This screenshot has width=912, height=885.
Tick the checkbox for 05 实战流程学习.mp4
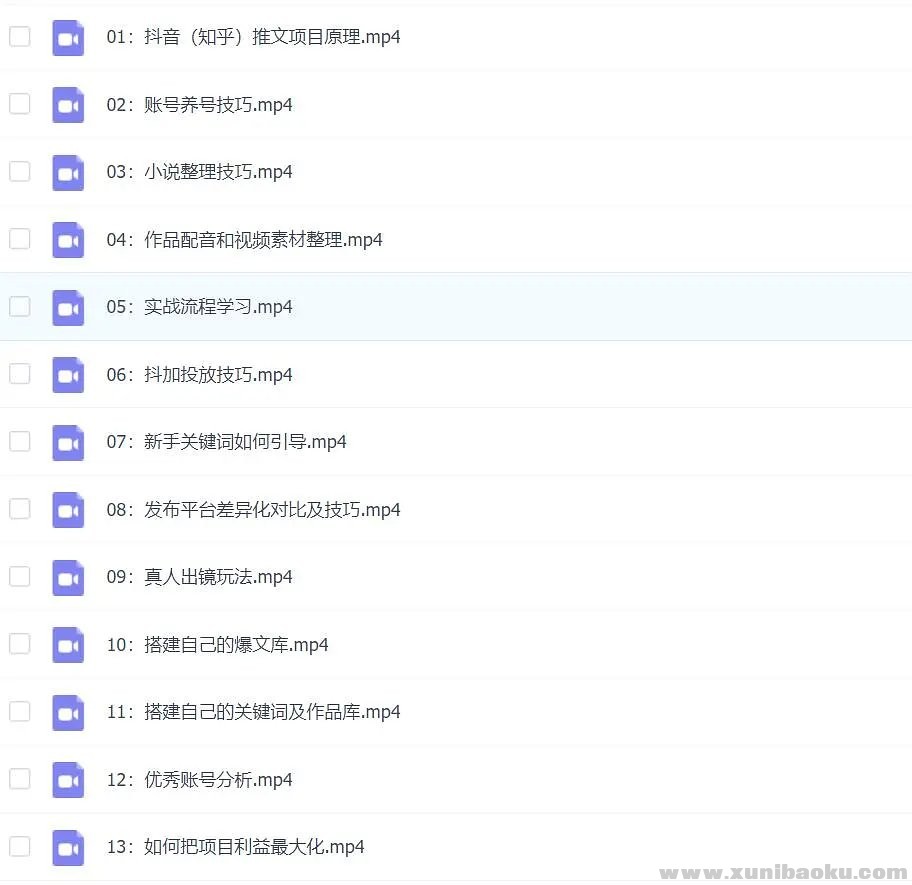coord(20,307)
